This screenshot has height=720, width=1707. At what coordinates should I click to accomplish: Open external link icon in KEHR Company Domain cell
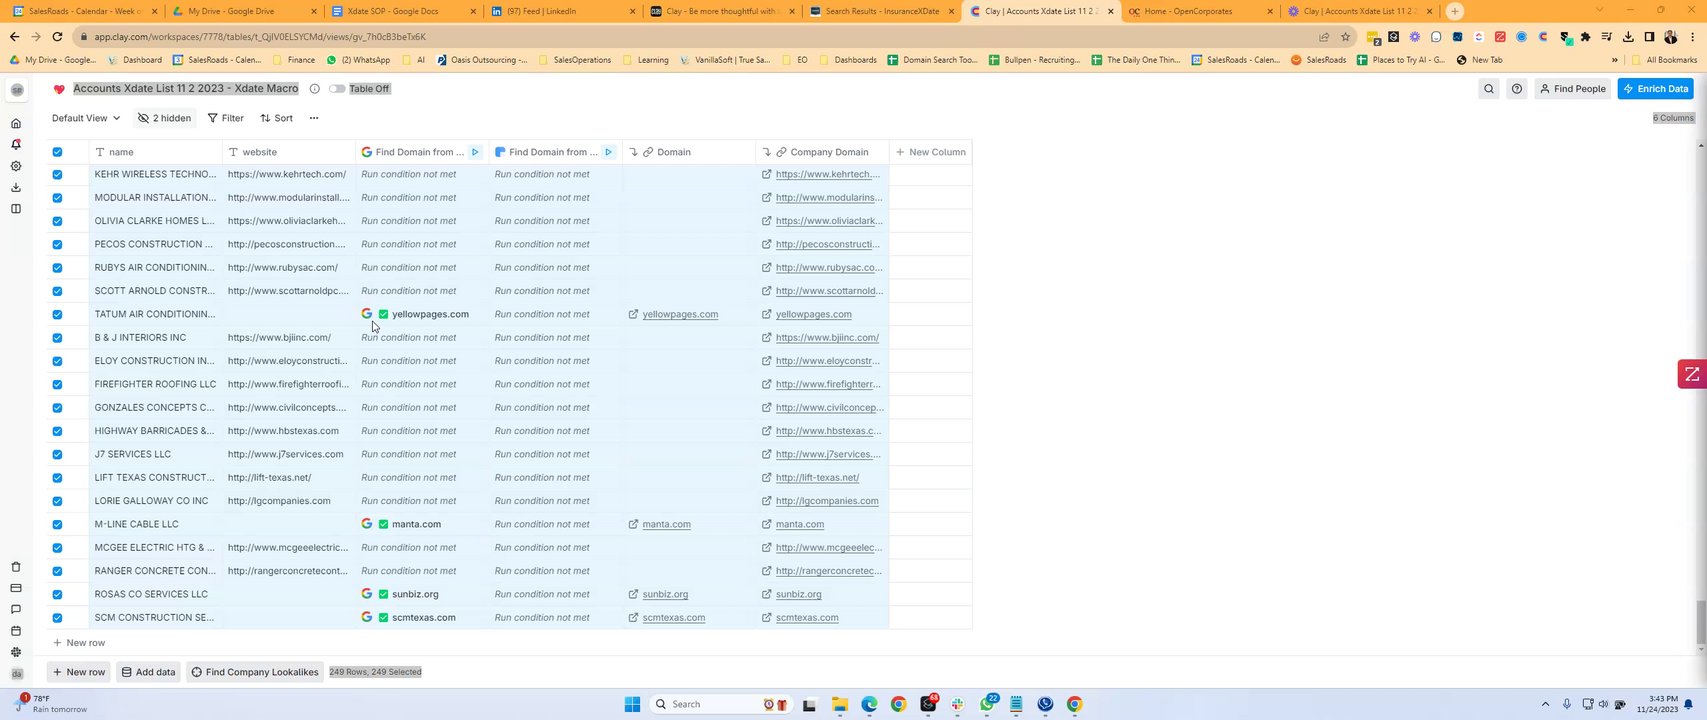click(767, 174)
